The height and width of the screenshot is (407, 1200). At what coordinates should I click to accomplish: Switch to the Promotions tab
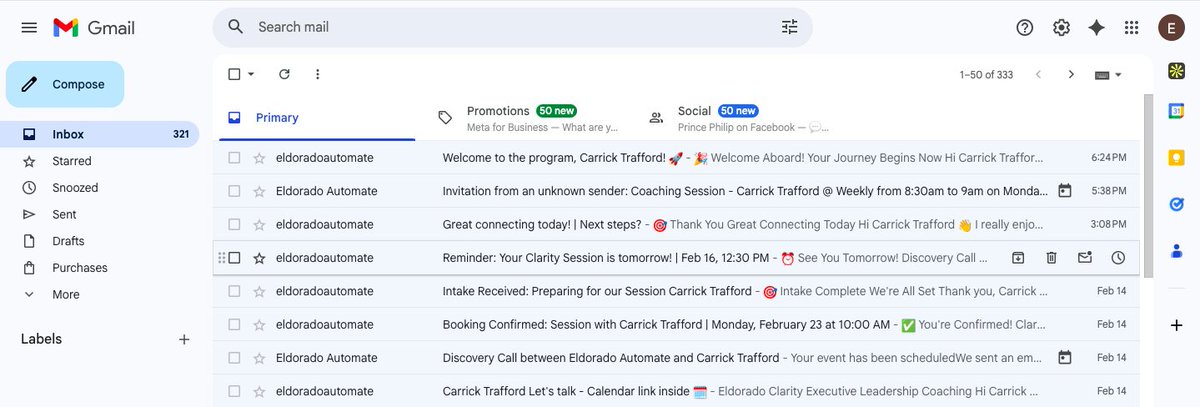(528, 117)
